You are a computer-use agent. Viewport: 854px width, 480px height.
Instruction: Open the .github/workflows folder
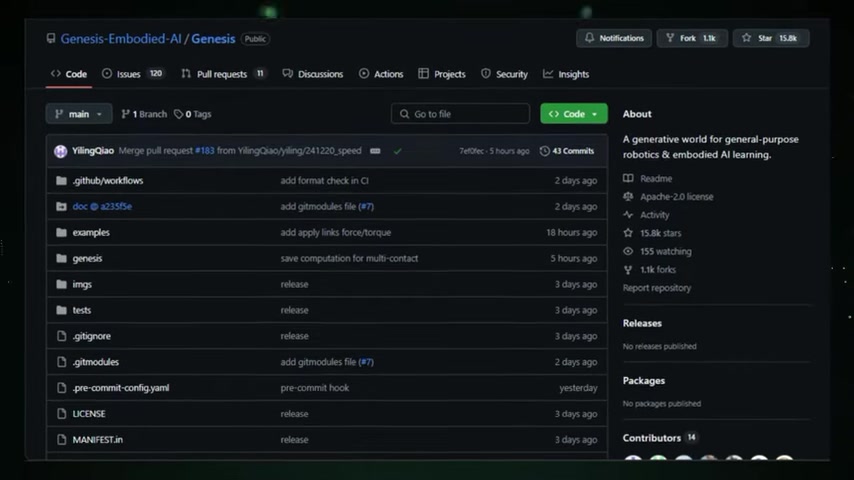click(108, 180)
